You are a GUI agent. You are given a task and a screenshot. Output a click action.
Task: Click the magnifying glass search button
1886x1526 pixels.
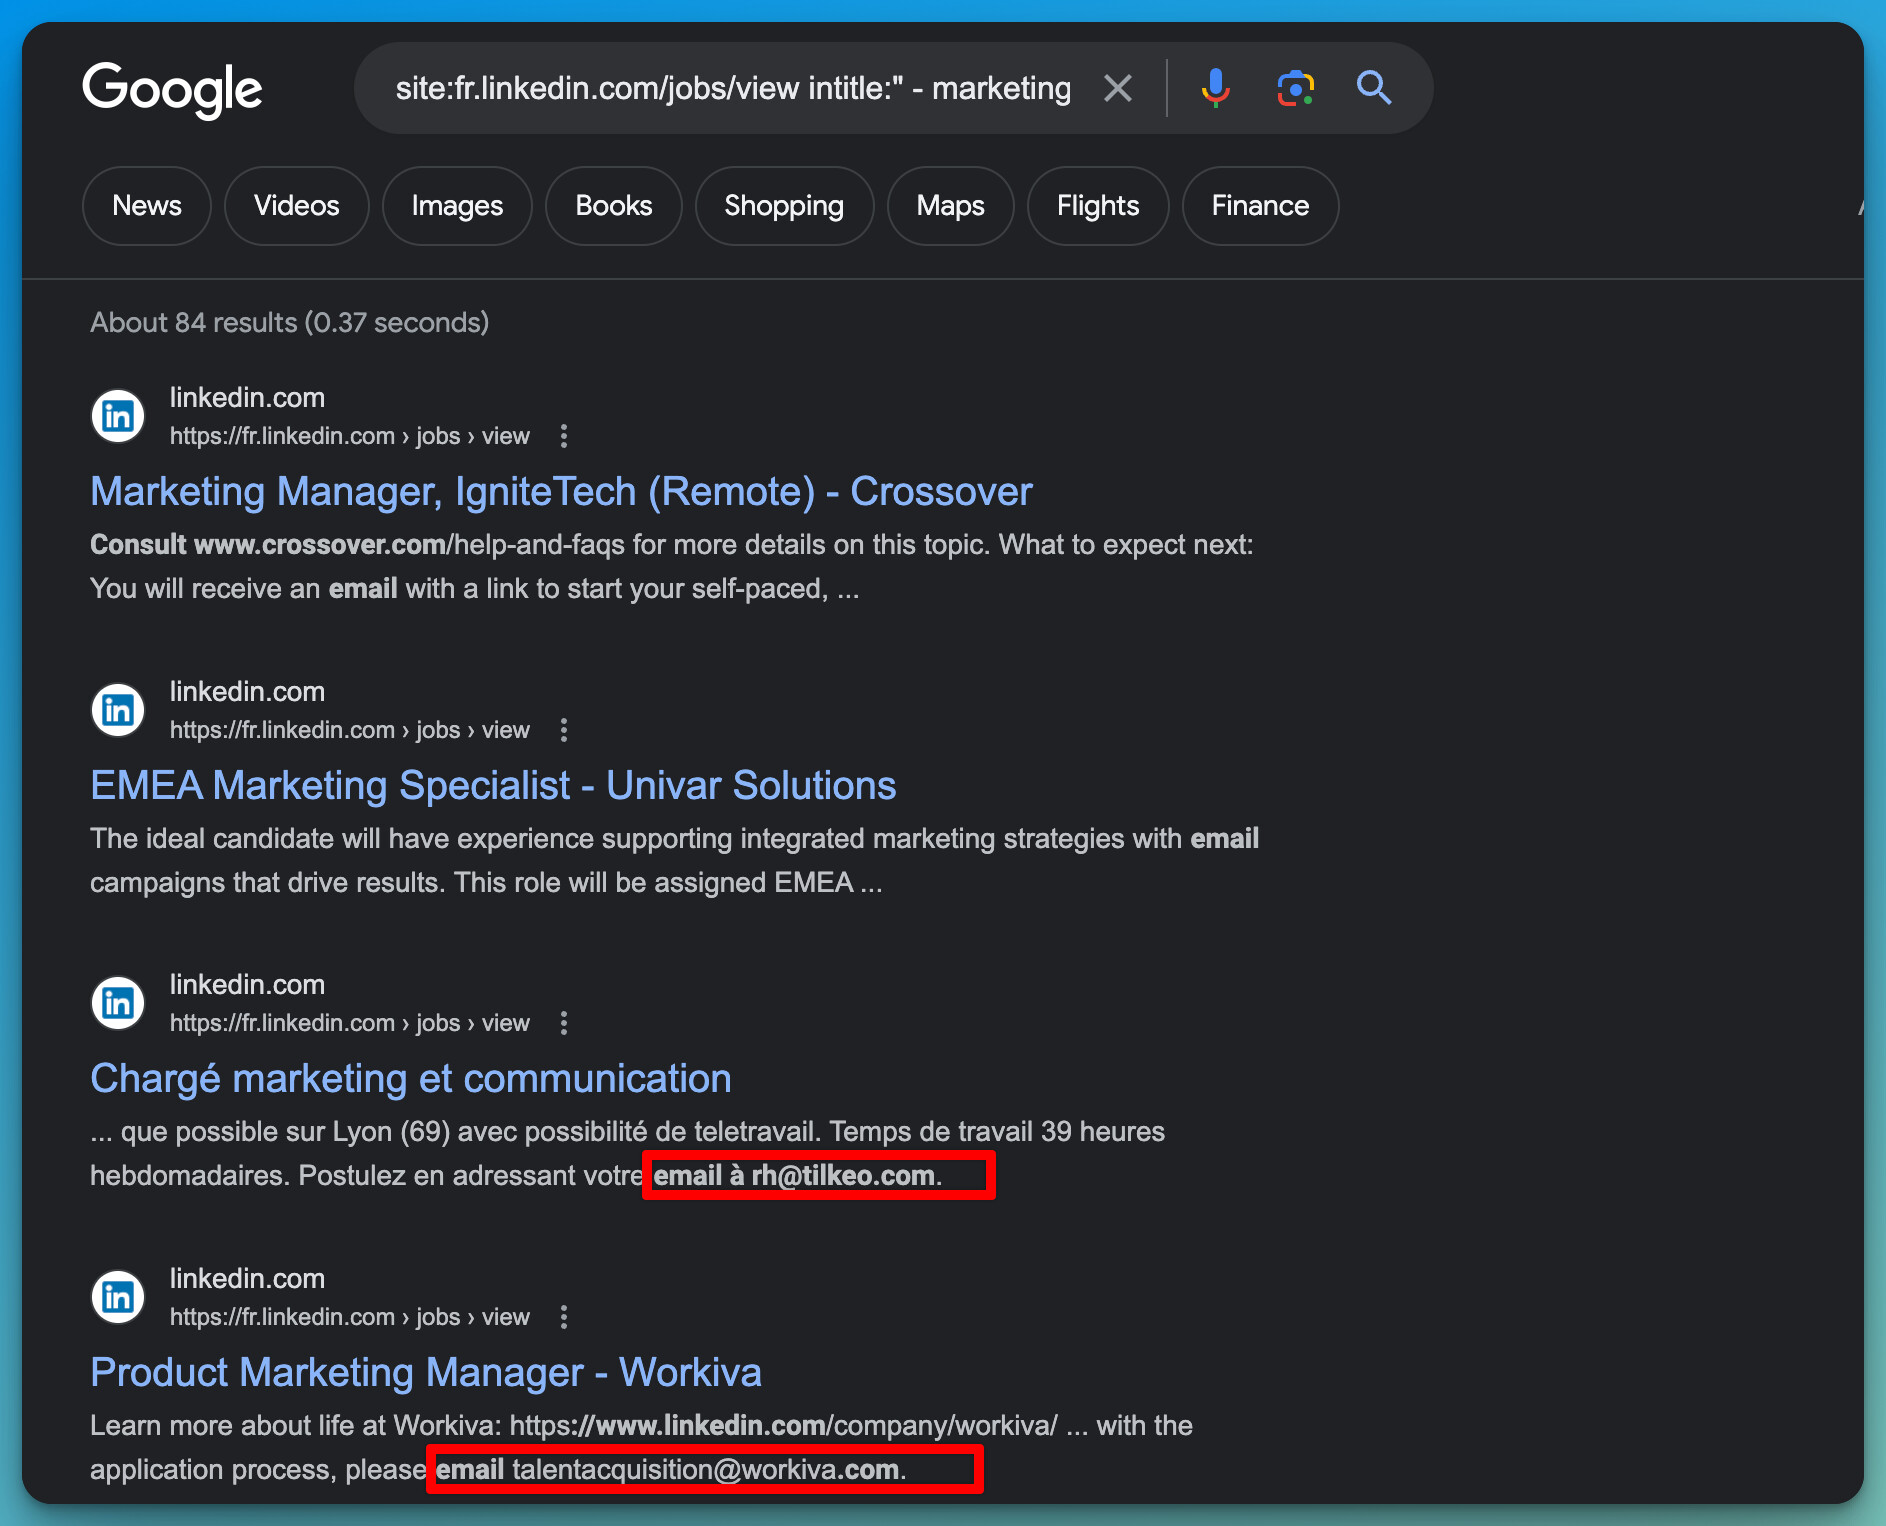point(1374,88)
